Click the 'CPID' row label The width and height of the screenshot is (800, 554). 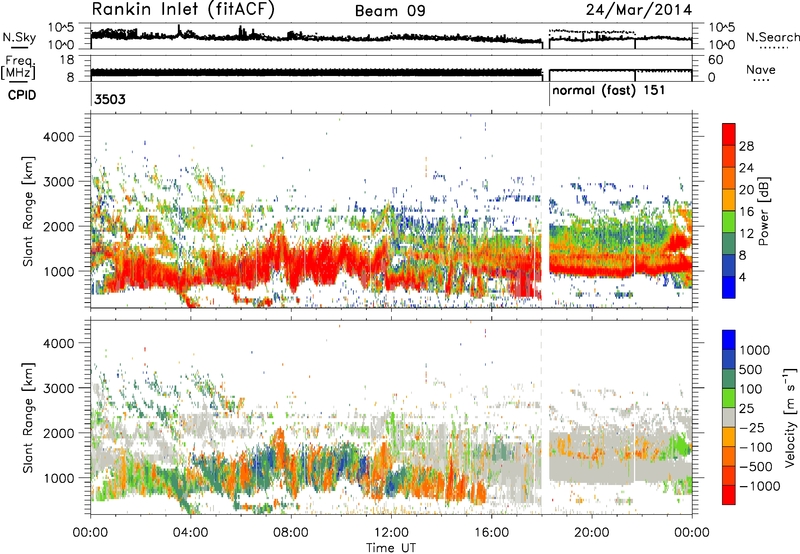click(x=22, y=95)
